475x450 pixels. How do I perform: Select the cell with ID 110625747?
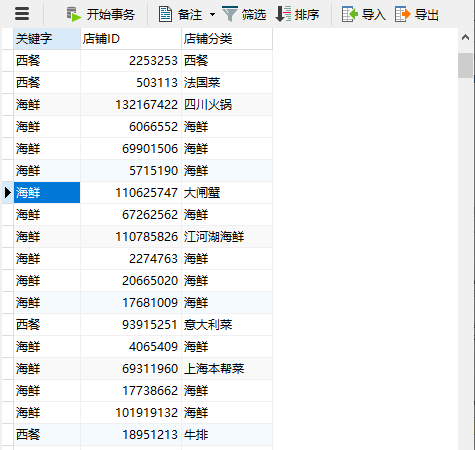[x=131, y=193]
